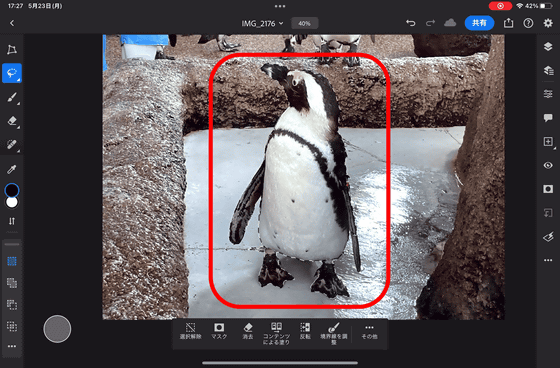The image size is (560, 368).
Task: Pick the white background color swatch
Action: point(12,202)
